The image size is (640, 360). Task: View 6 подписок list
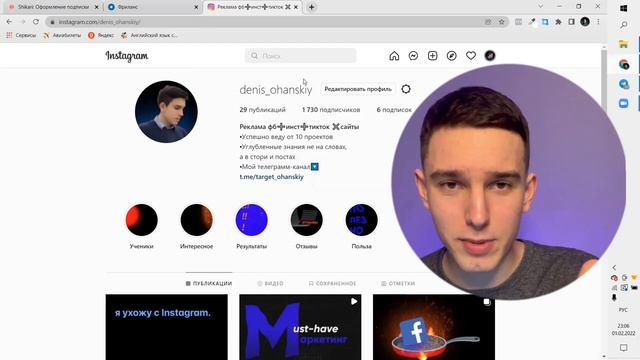point(394,110)
